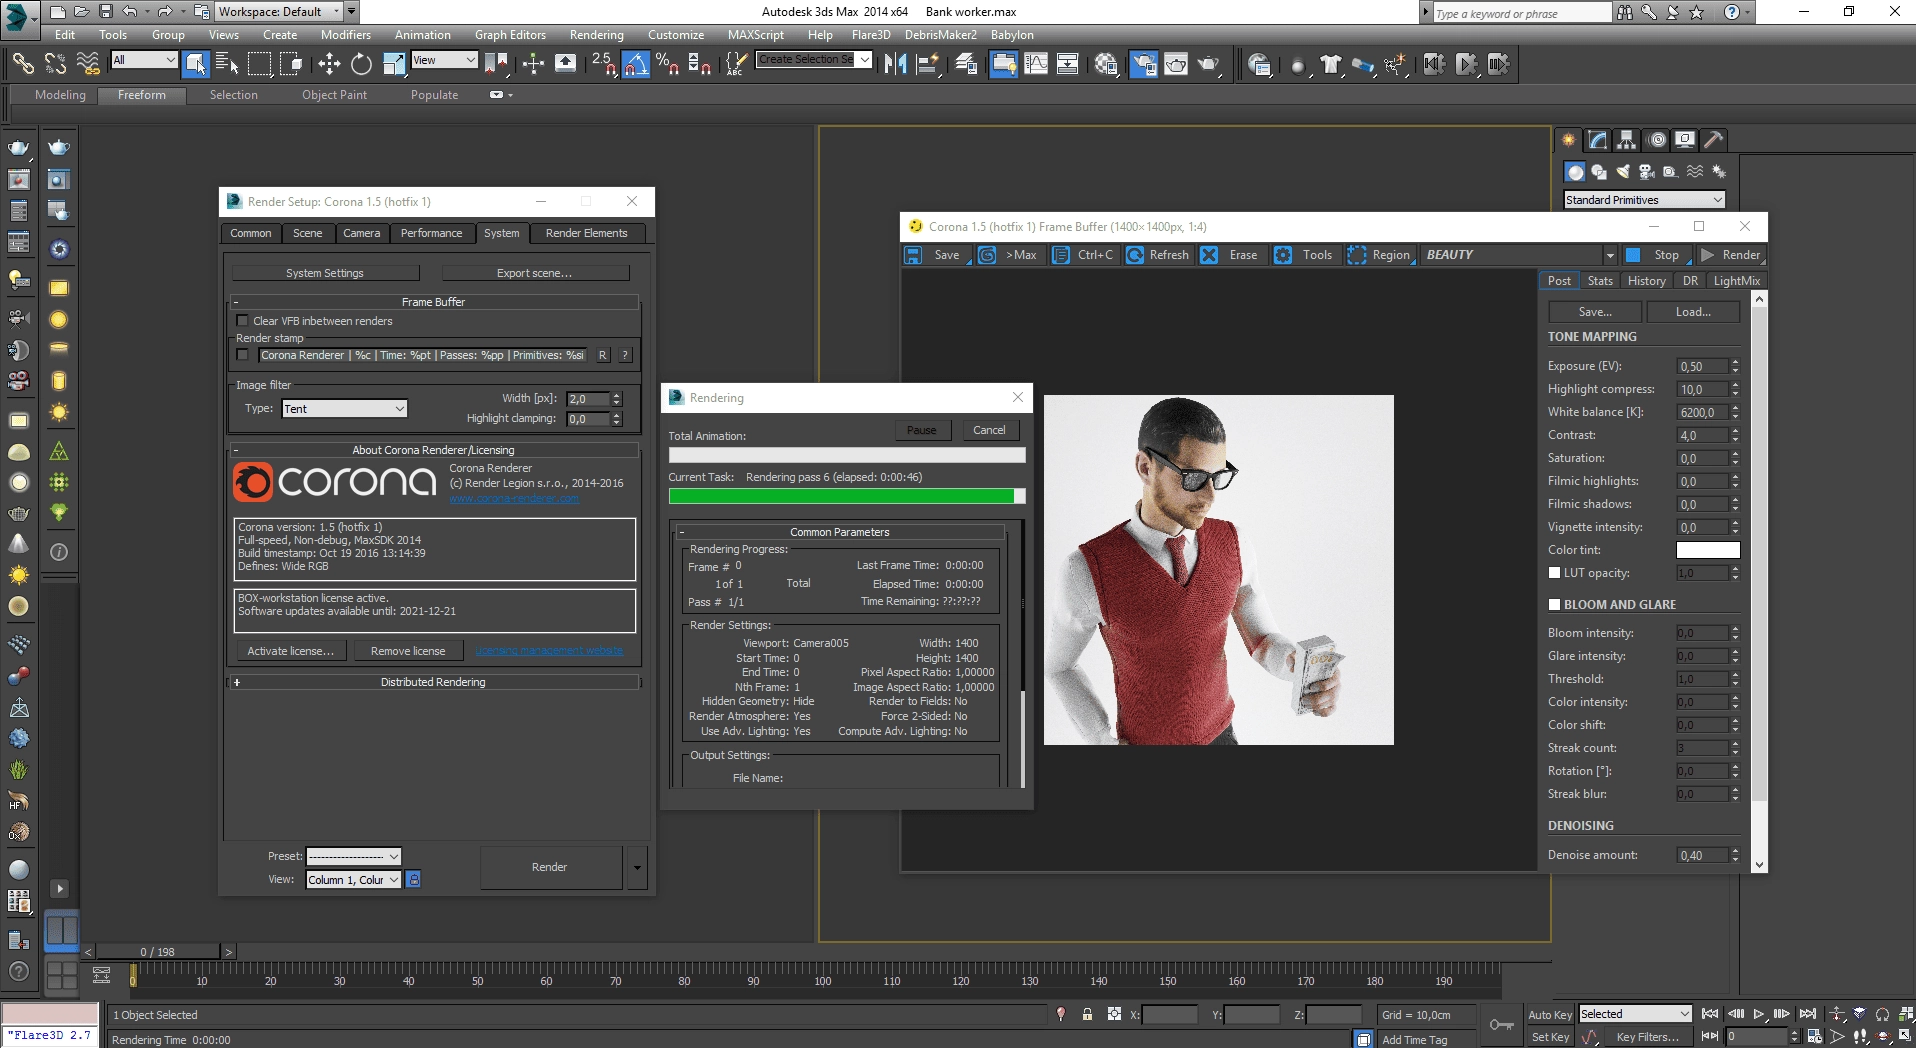The image size is (1916, 1048).
Task: Select the Lights category icon
Action: pyautogui.click(x=1623, y=172)
